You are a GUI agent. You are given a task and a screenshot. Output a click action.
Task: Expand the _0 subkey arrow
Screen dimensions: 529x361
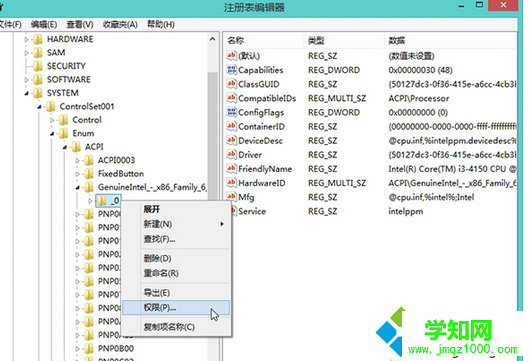(90, 201)
